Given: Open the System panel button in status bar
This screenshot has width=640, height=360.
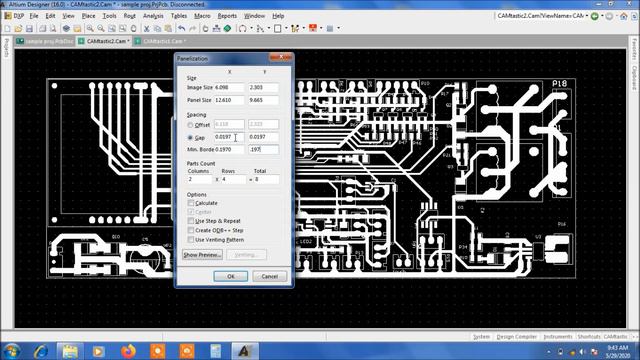Looking at the screenshot, I should click(481, 337).
